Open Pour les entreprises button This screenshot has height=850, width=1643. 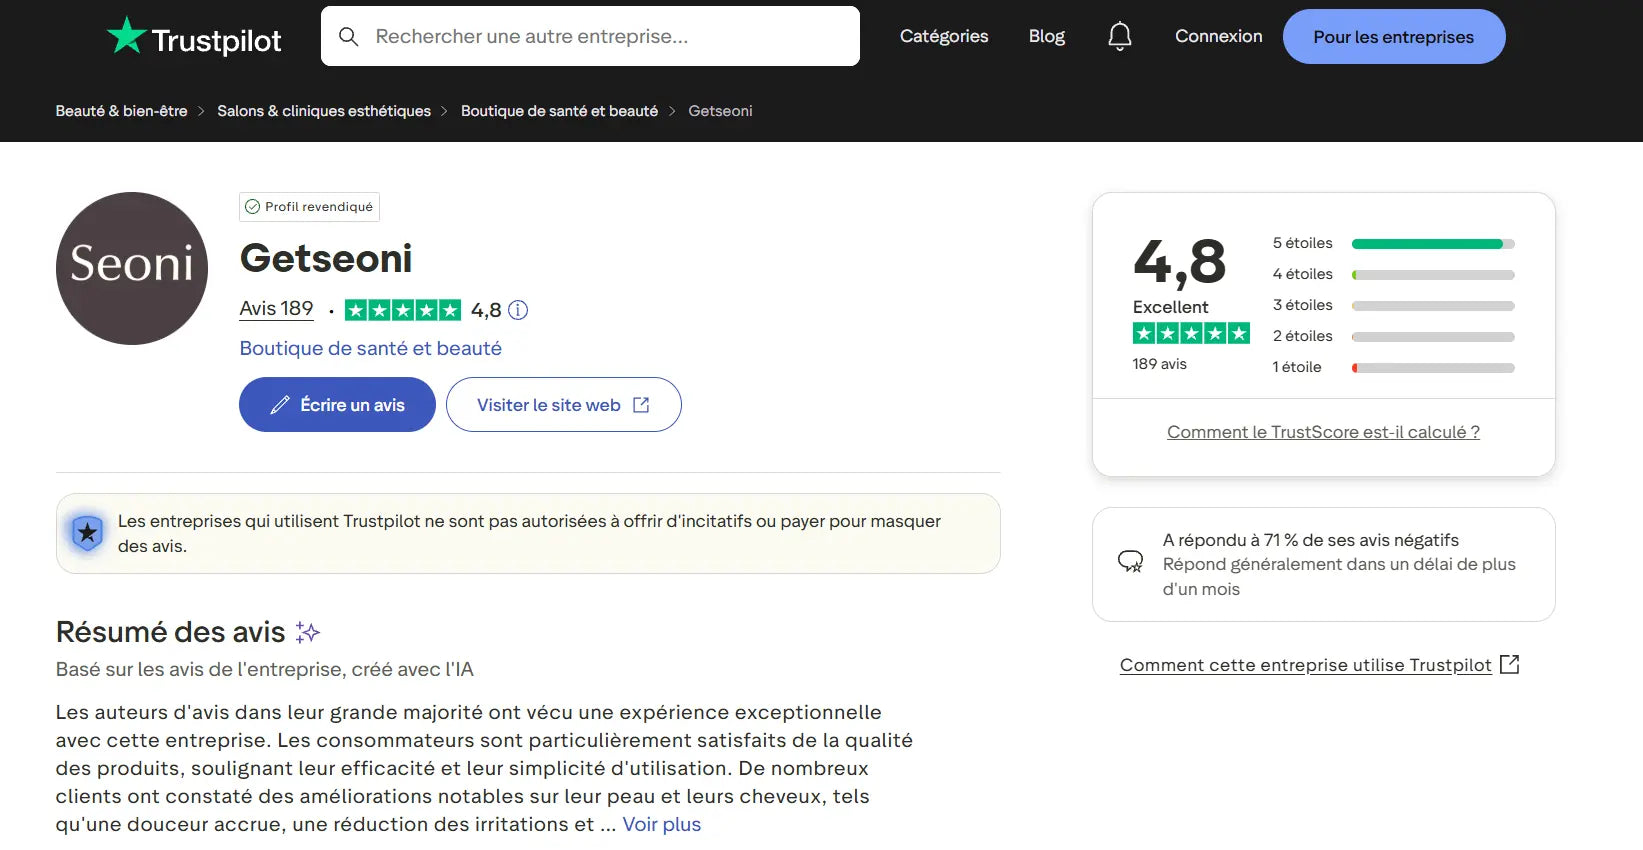(x=1393, y=37)
